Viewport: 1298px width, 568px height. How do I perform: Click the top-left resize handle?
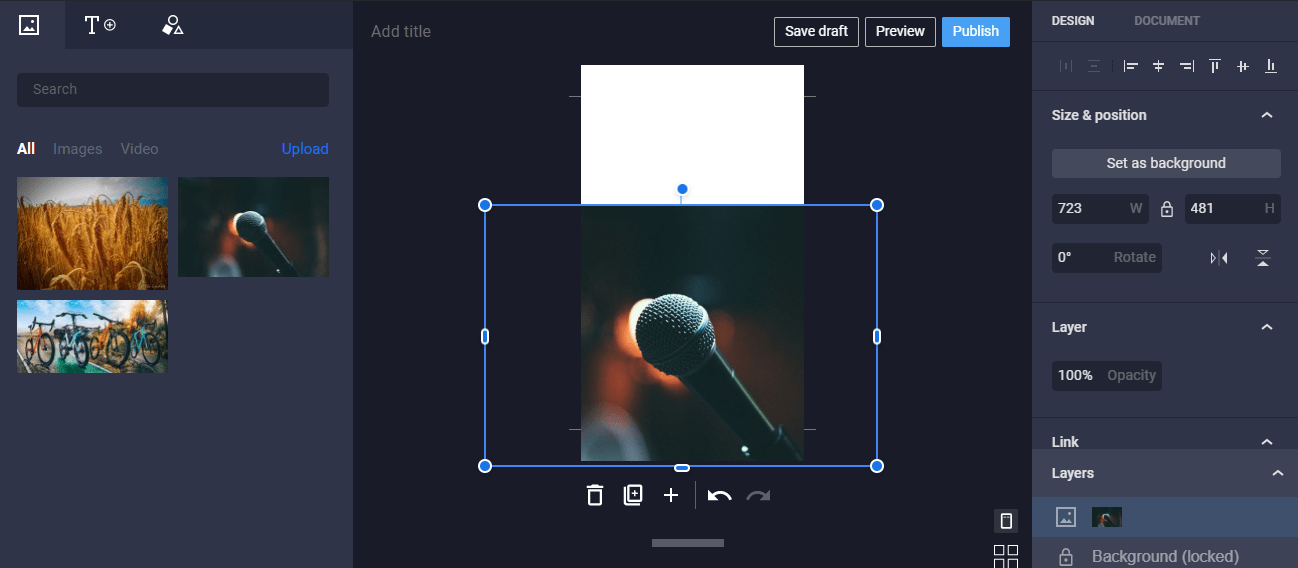(485, 205)
